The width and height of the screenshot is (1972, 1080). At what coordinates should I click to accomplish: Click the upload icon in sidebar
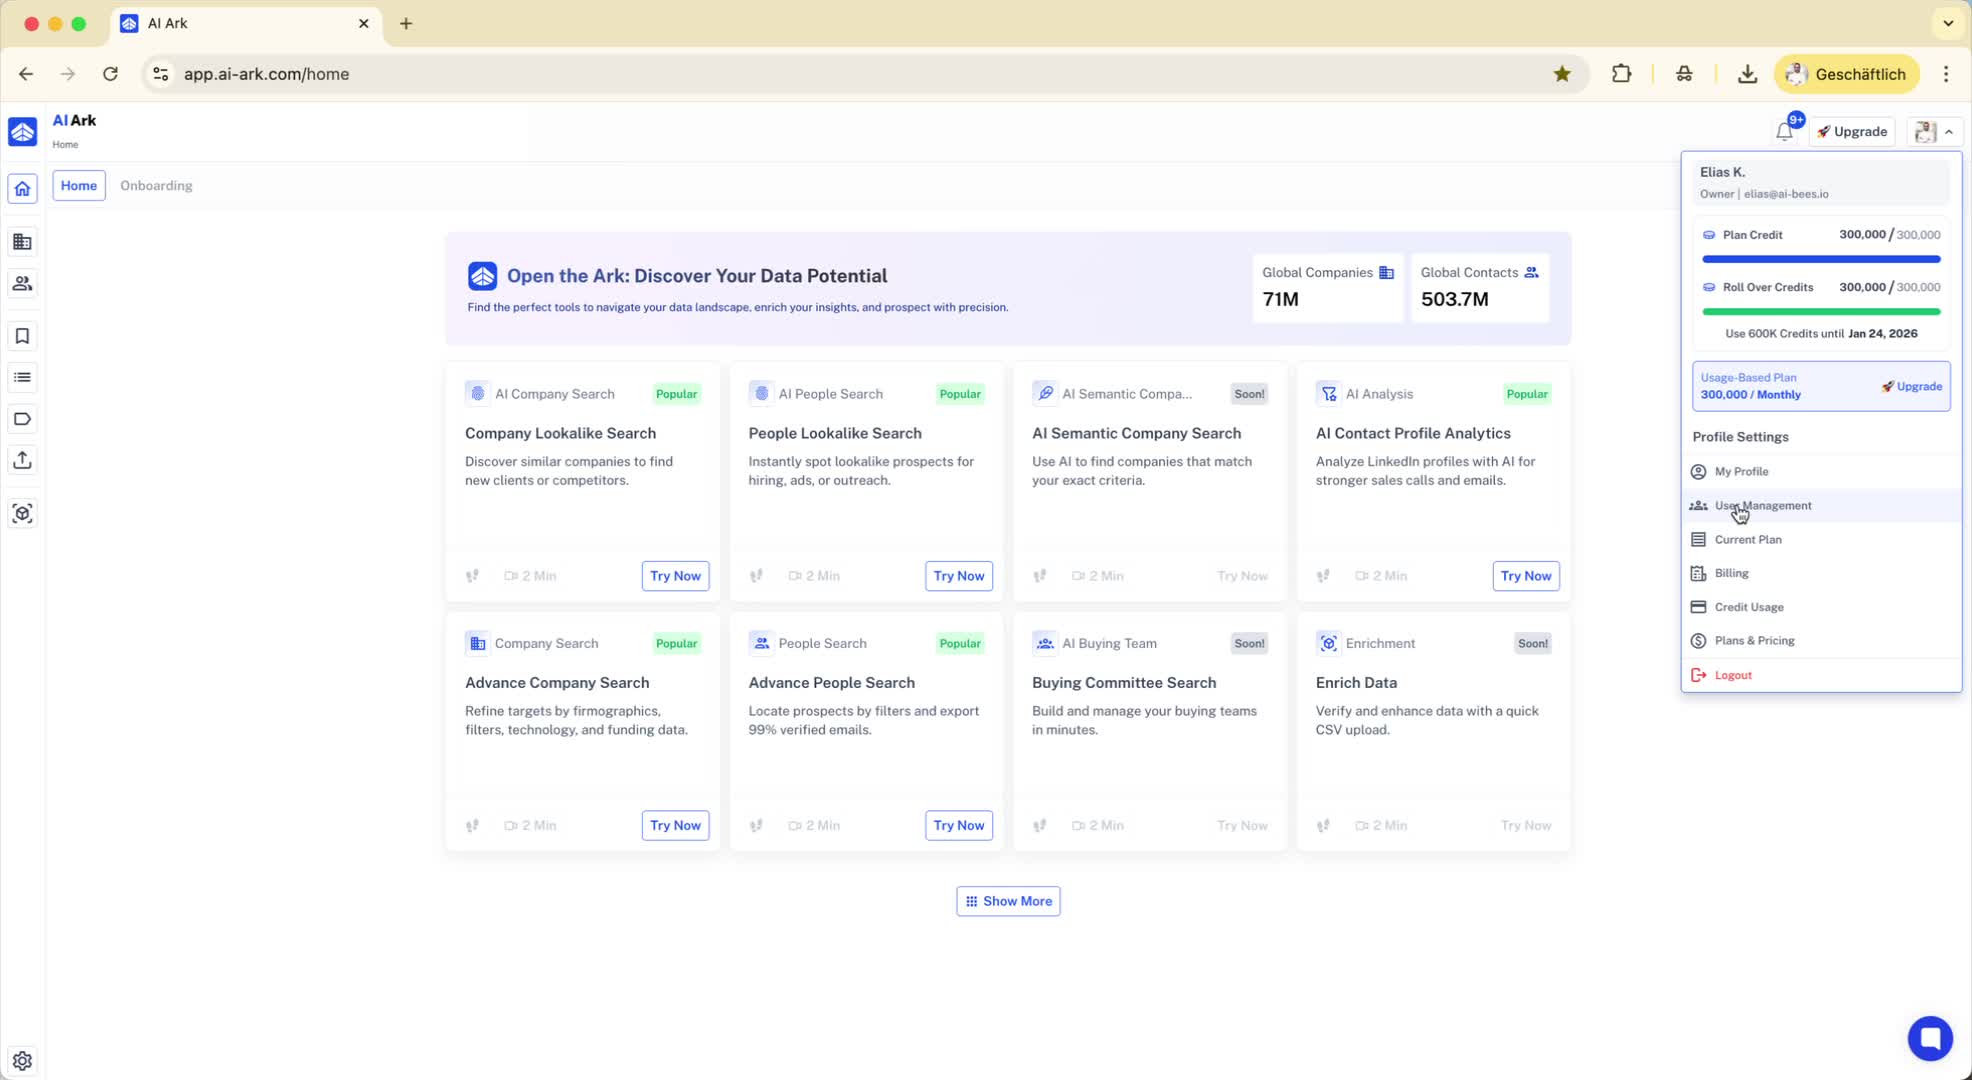(22, 460)
